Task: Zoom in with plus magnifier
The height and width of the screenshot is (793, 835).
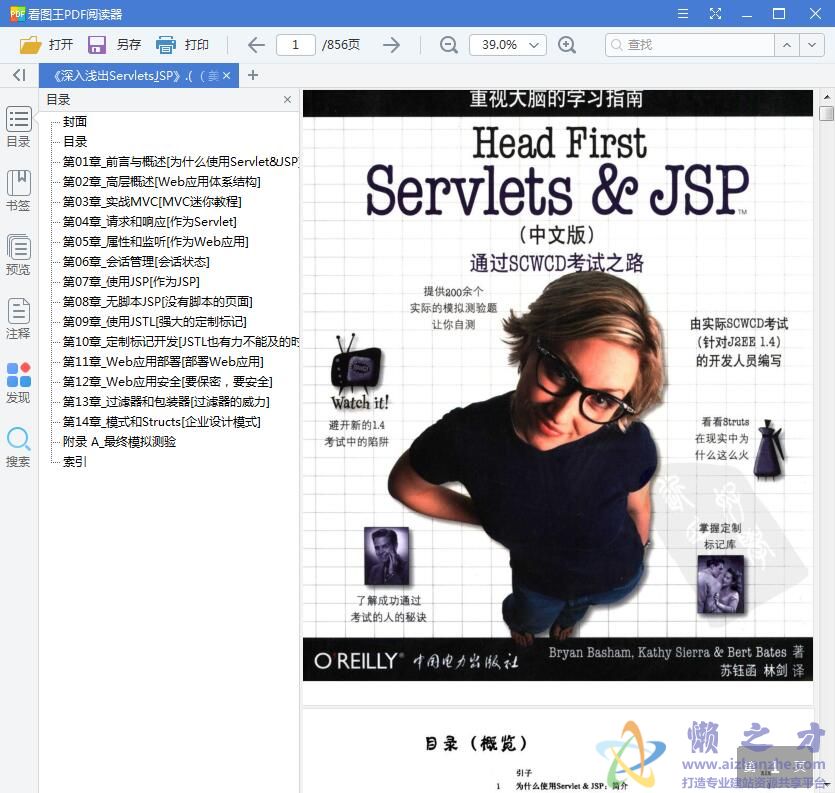Action: click(567, 45)
